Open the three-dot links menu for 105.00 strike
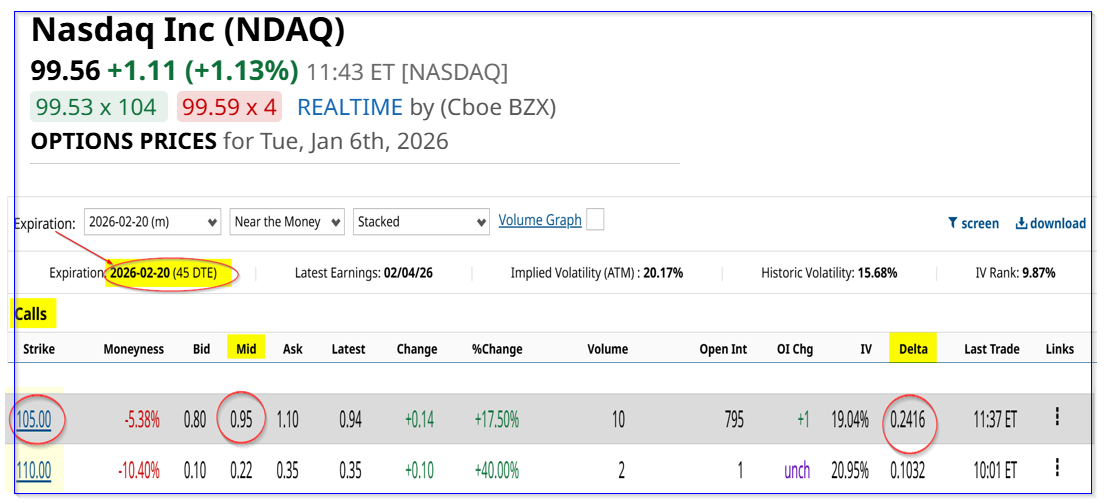The height and width of the screenshot is (503, 1111). [x=1057, y=418]
